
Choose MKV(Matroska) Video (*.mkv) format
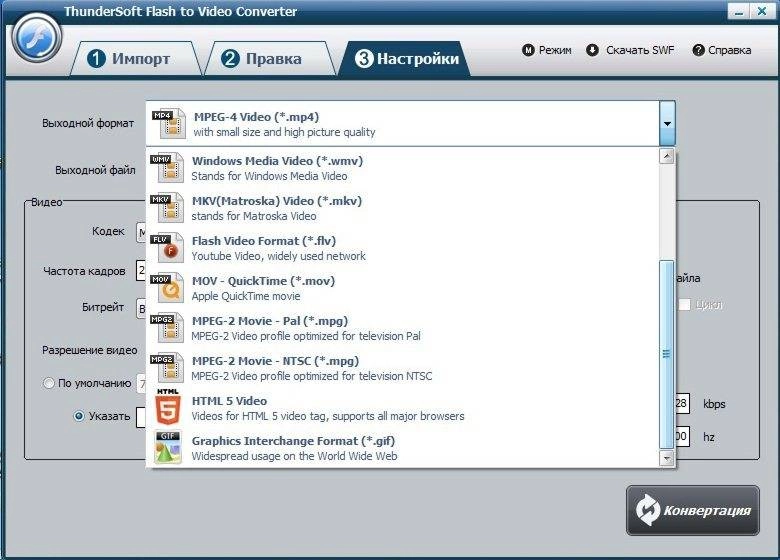402,208
